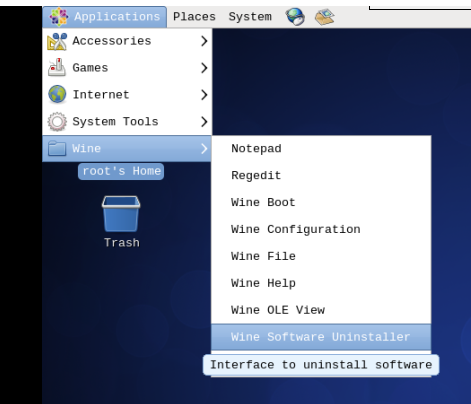Screen dimensions: 471x404
Task: Open the System menu
Action: coord(250,17)
